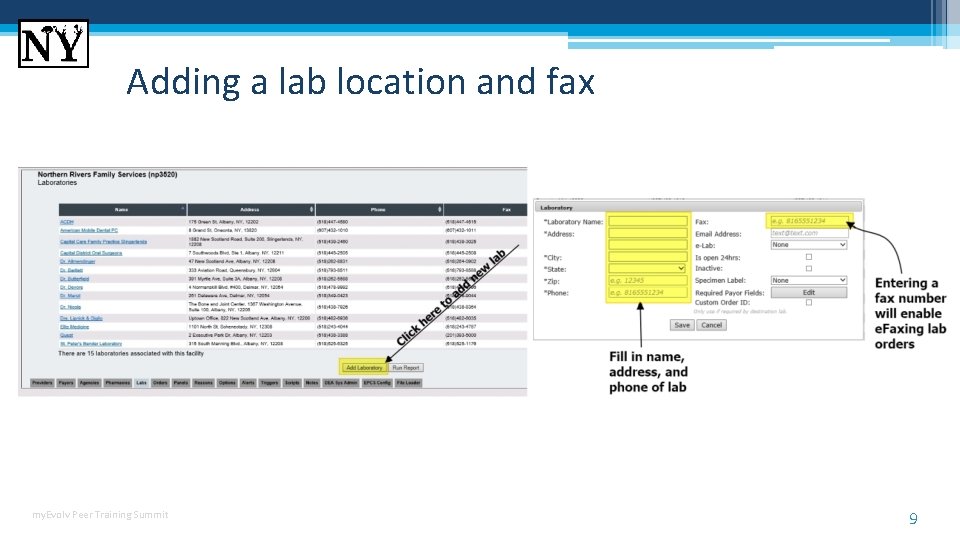The height and width of the screenshot is (540, 960).
Task: Click address '175 Green St, Albany, NY, 12202'
Action: [223, 222]
